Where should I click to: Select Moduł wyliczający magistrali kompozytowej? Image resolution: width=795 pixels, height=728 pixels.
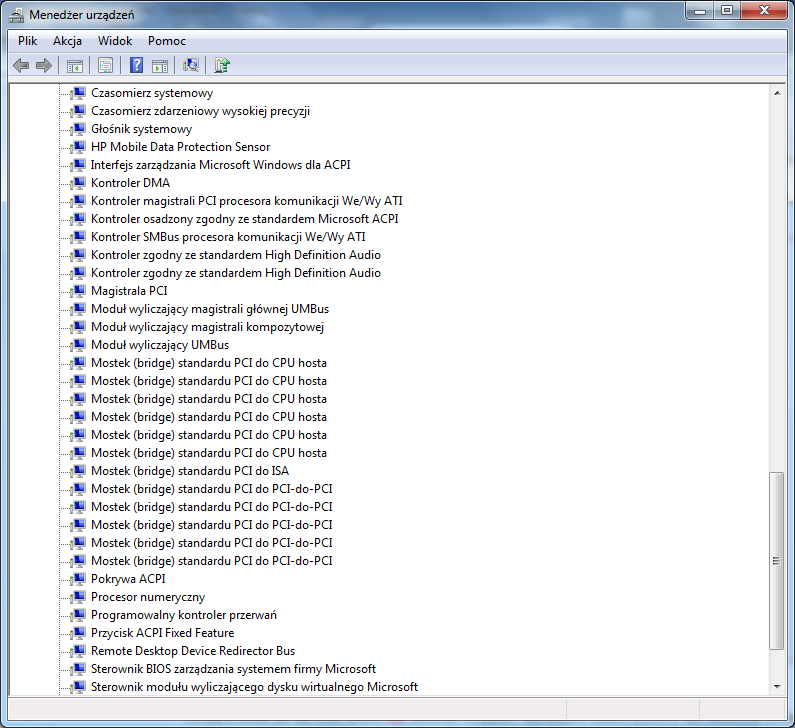207,327
